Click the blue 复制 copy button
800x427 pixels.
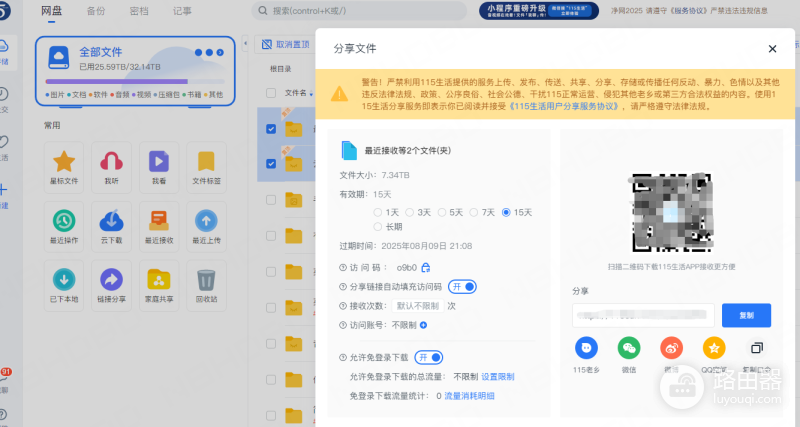coord(746,315)
